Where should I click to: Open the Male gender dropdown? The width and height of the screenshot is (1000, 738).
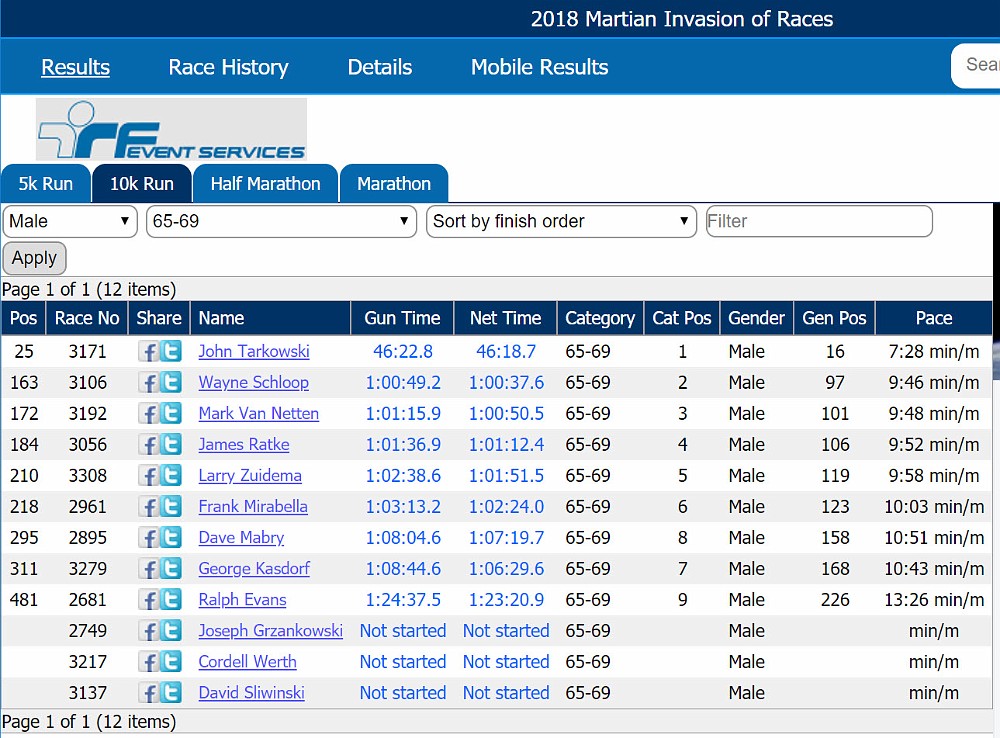click(70, 221)
